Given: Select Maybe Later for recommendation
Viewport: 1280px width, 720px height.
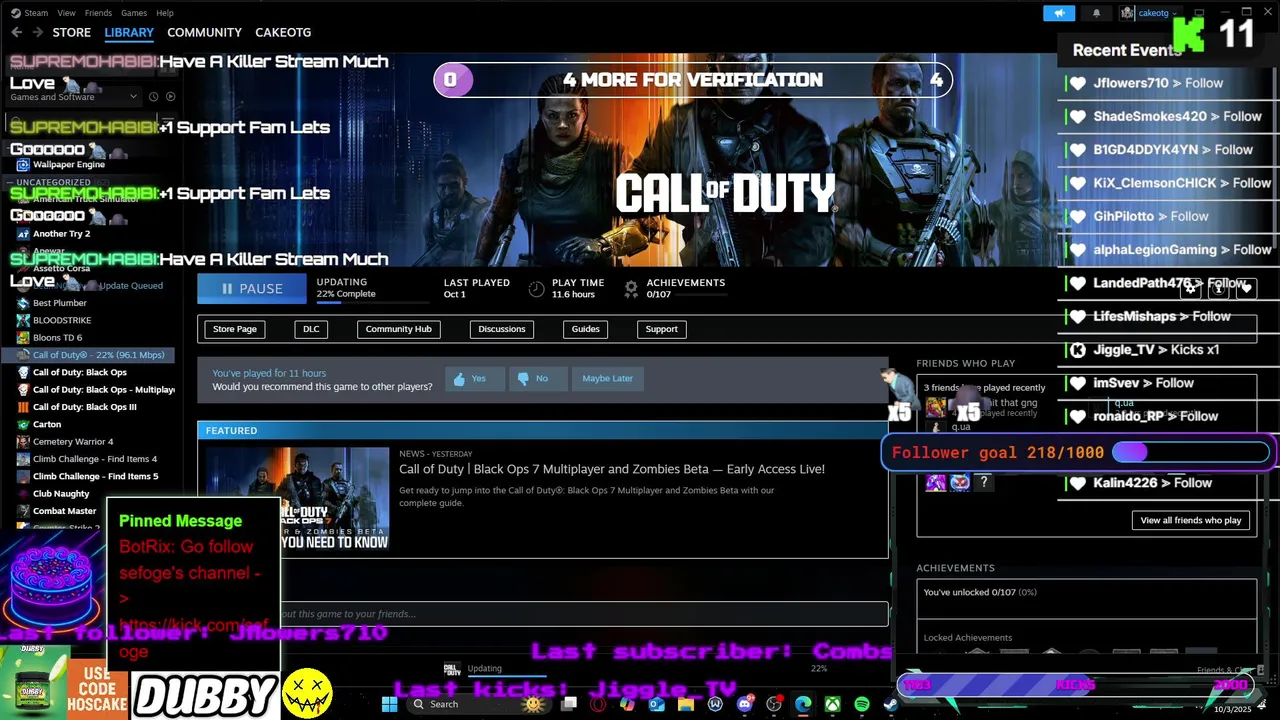Looking at the screenshot, I should 608,378.
